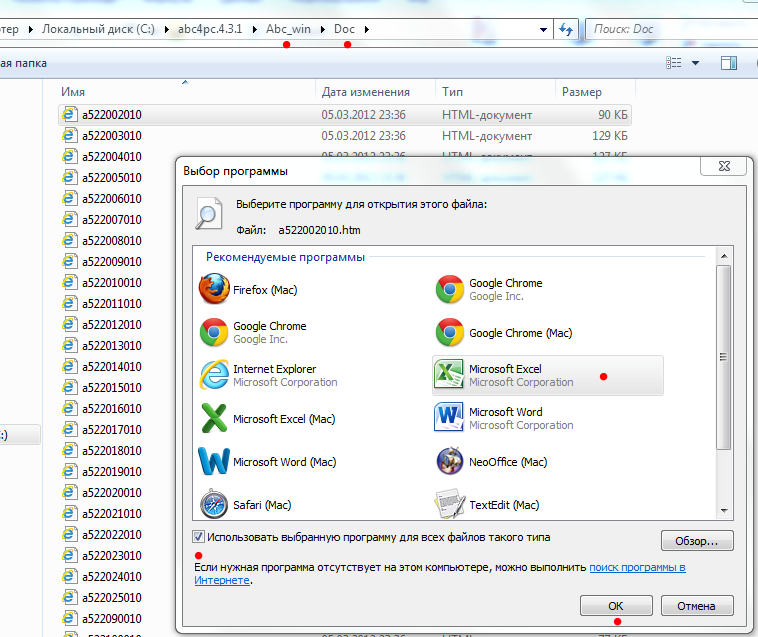Choose TextEdit (Mac) program icon
The width and height of the screenshot is (758, 637).
(x=450, y=504)
